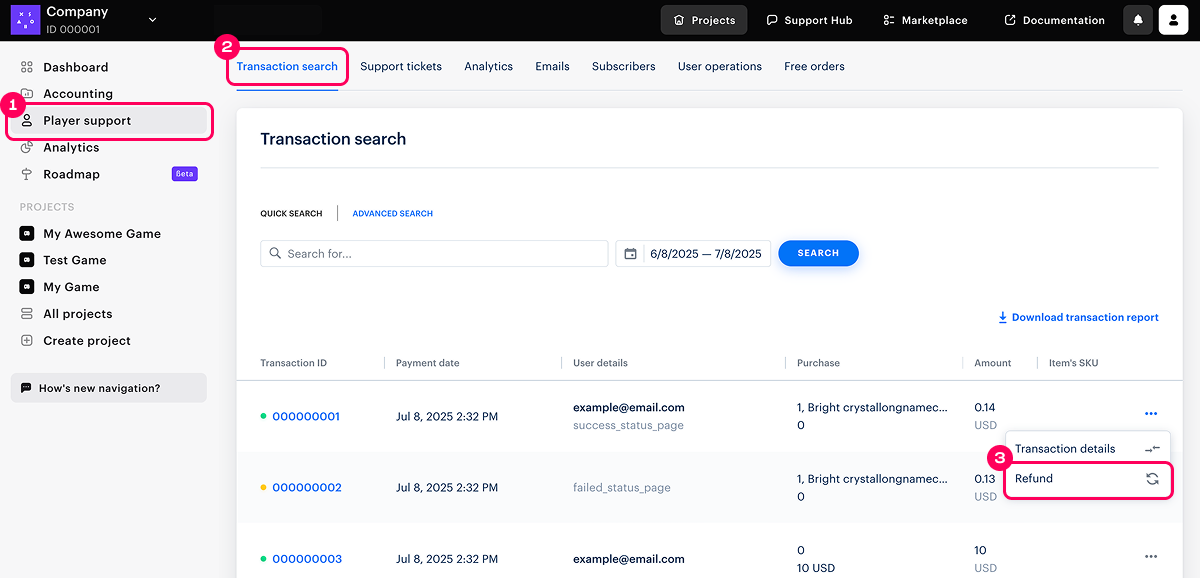The image size is (1200, 578).
Task: Click the three-dots menu for transaction 000000001
Action: coord(1151,414)
